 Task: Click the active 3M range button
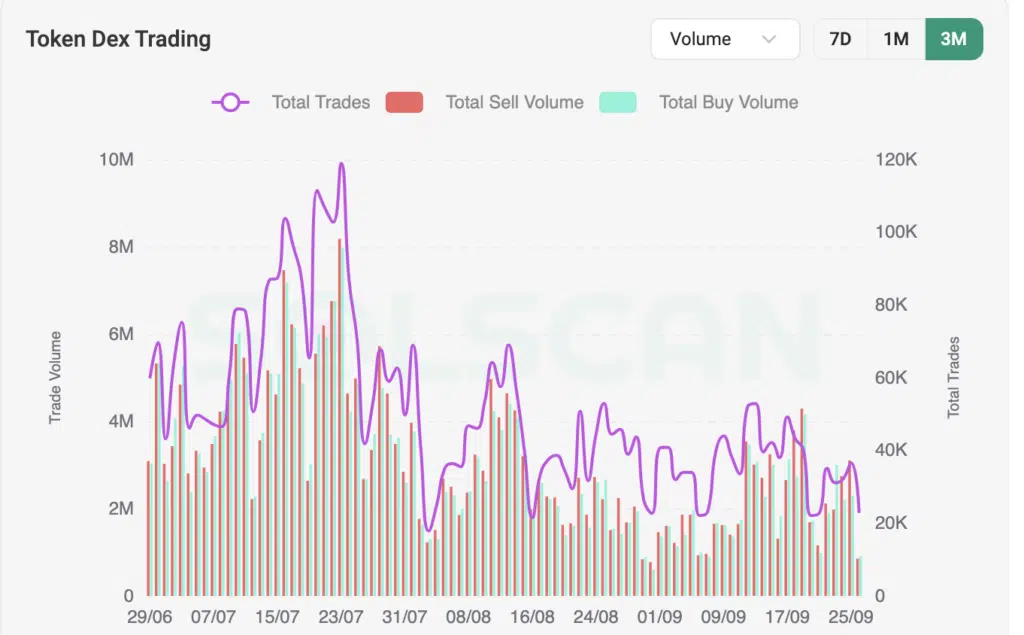(953, 39)
